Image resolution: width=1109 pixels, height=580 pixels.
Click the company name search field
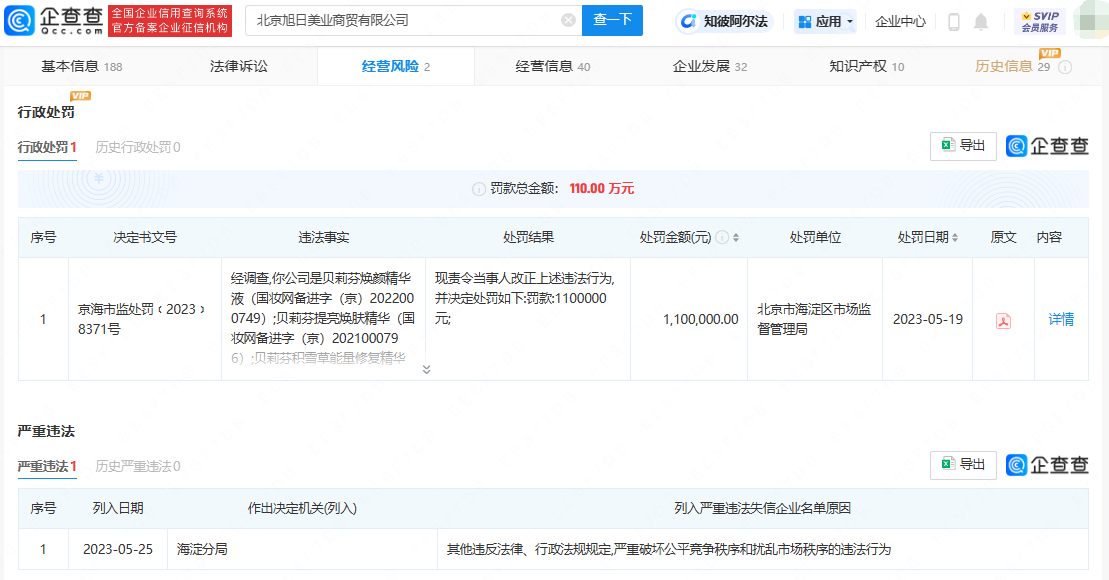pos(400,20)
